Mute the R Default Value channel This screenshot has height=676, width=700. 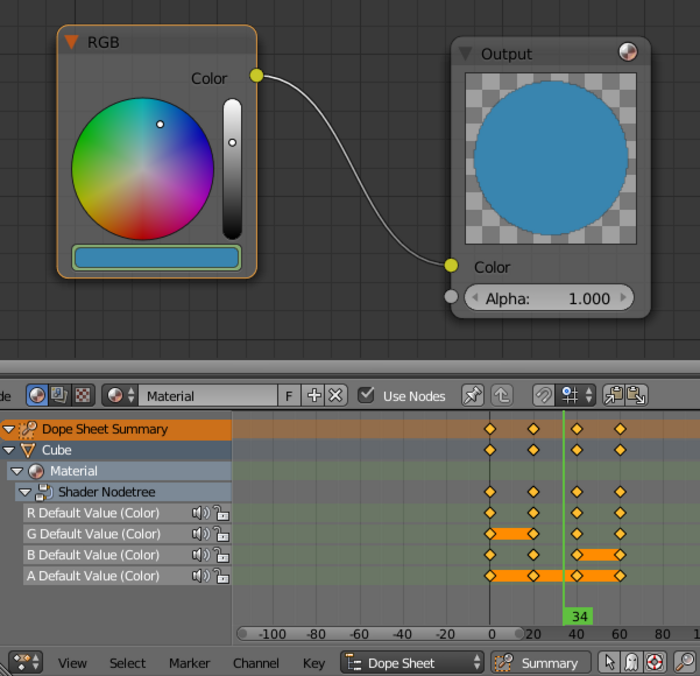[x=200, y=513]
